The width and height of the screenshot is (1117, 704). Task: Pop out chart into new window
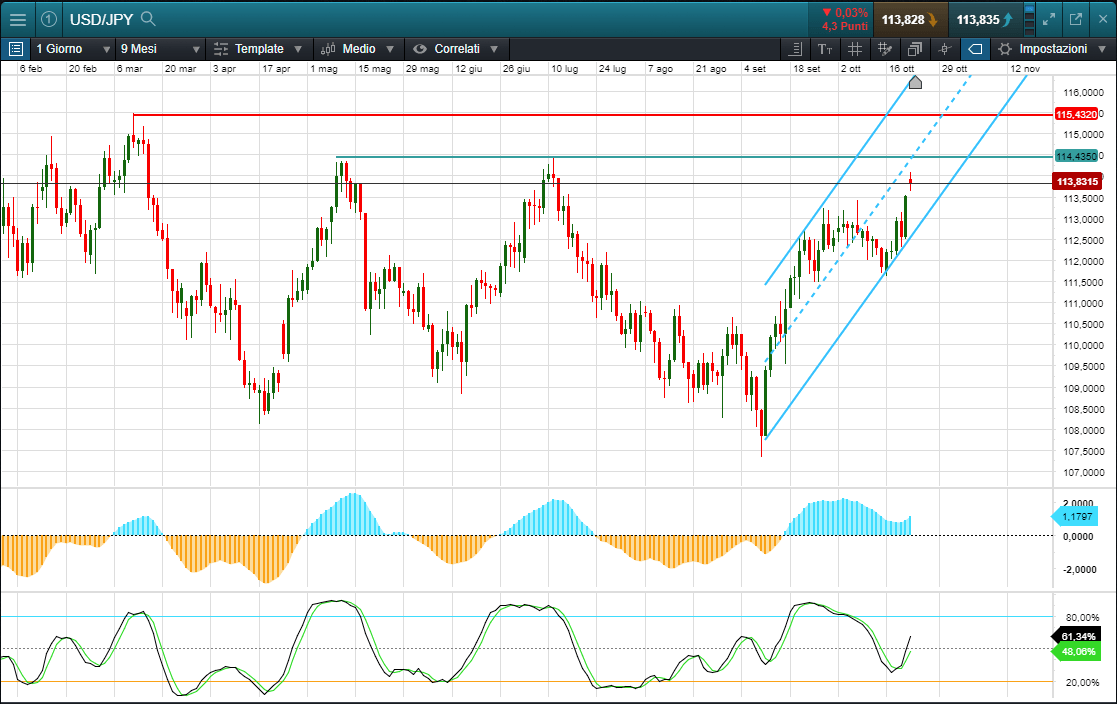point(1076,19)
